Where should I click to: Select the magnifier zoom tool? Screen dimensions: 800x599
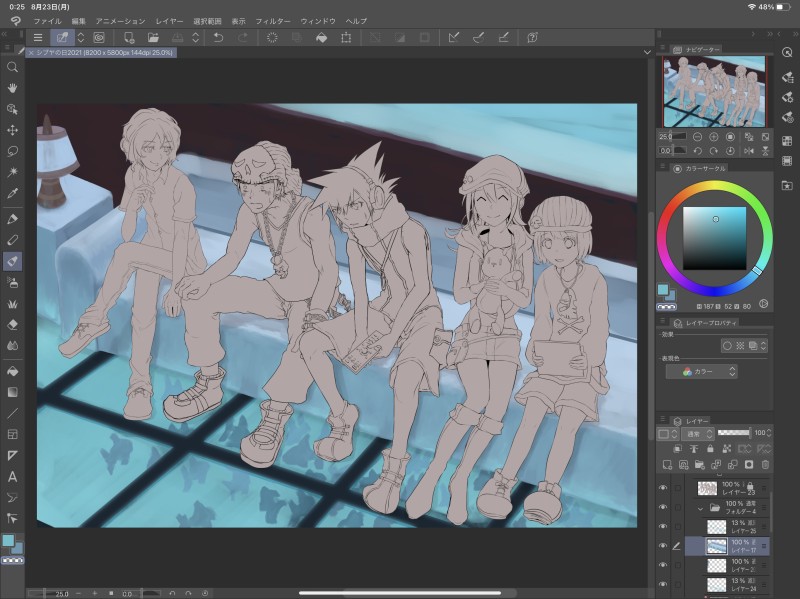pos(13,67)
